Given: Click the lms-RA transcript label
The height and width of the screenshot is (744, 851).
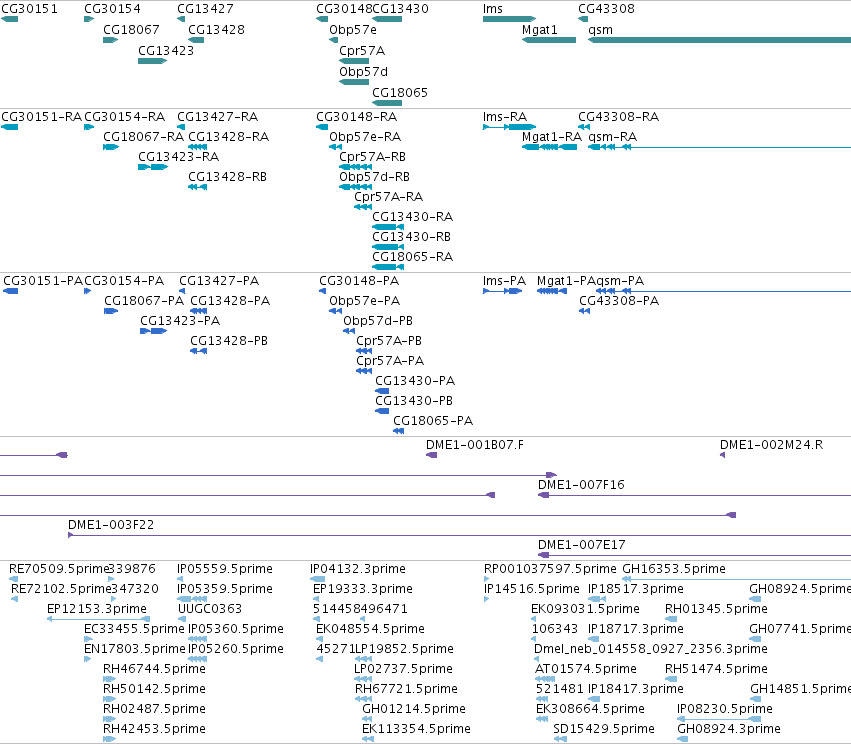Looking at the screenshot, I should 505,117.
